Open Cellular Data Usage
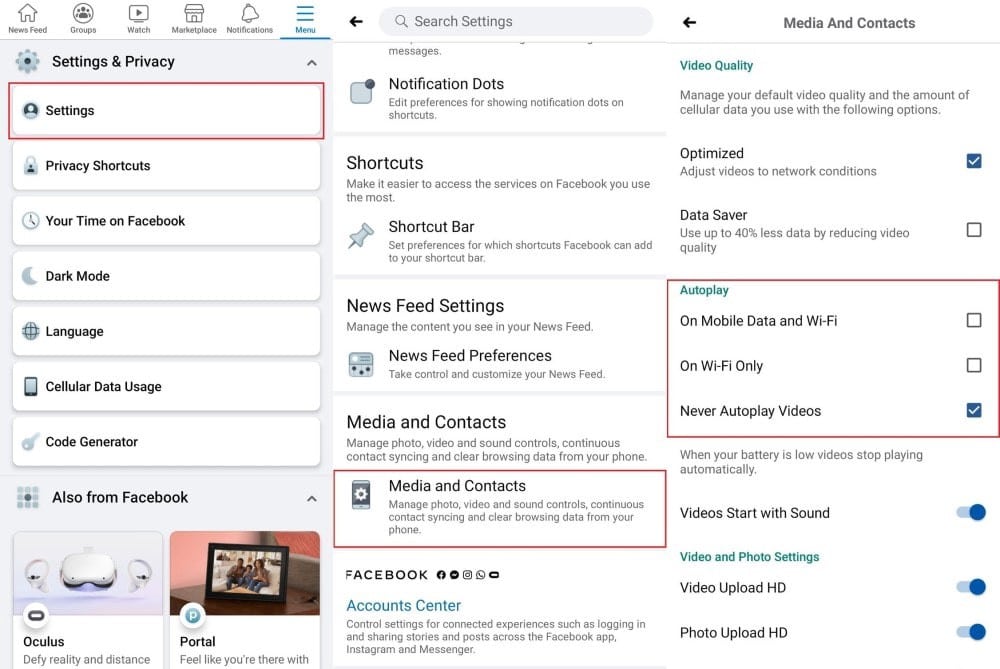The image size is (1000, 669). coord(166,386)
